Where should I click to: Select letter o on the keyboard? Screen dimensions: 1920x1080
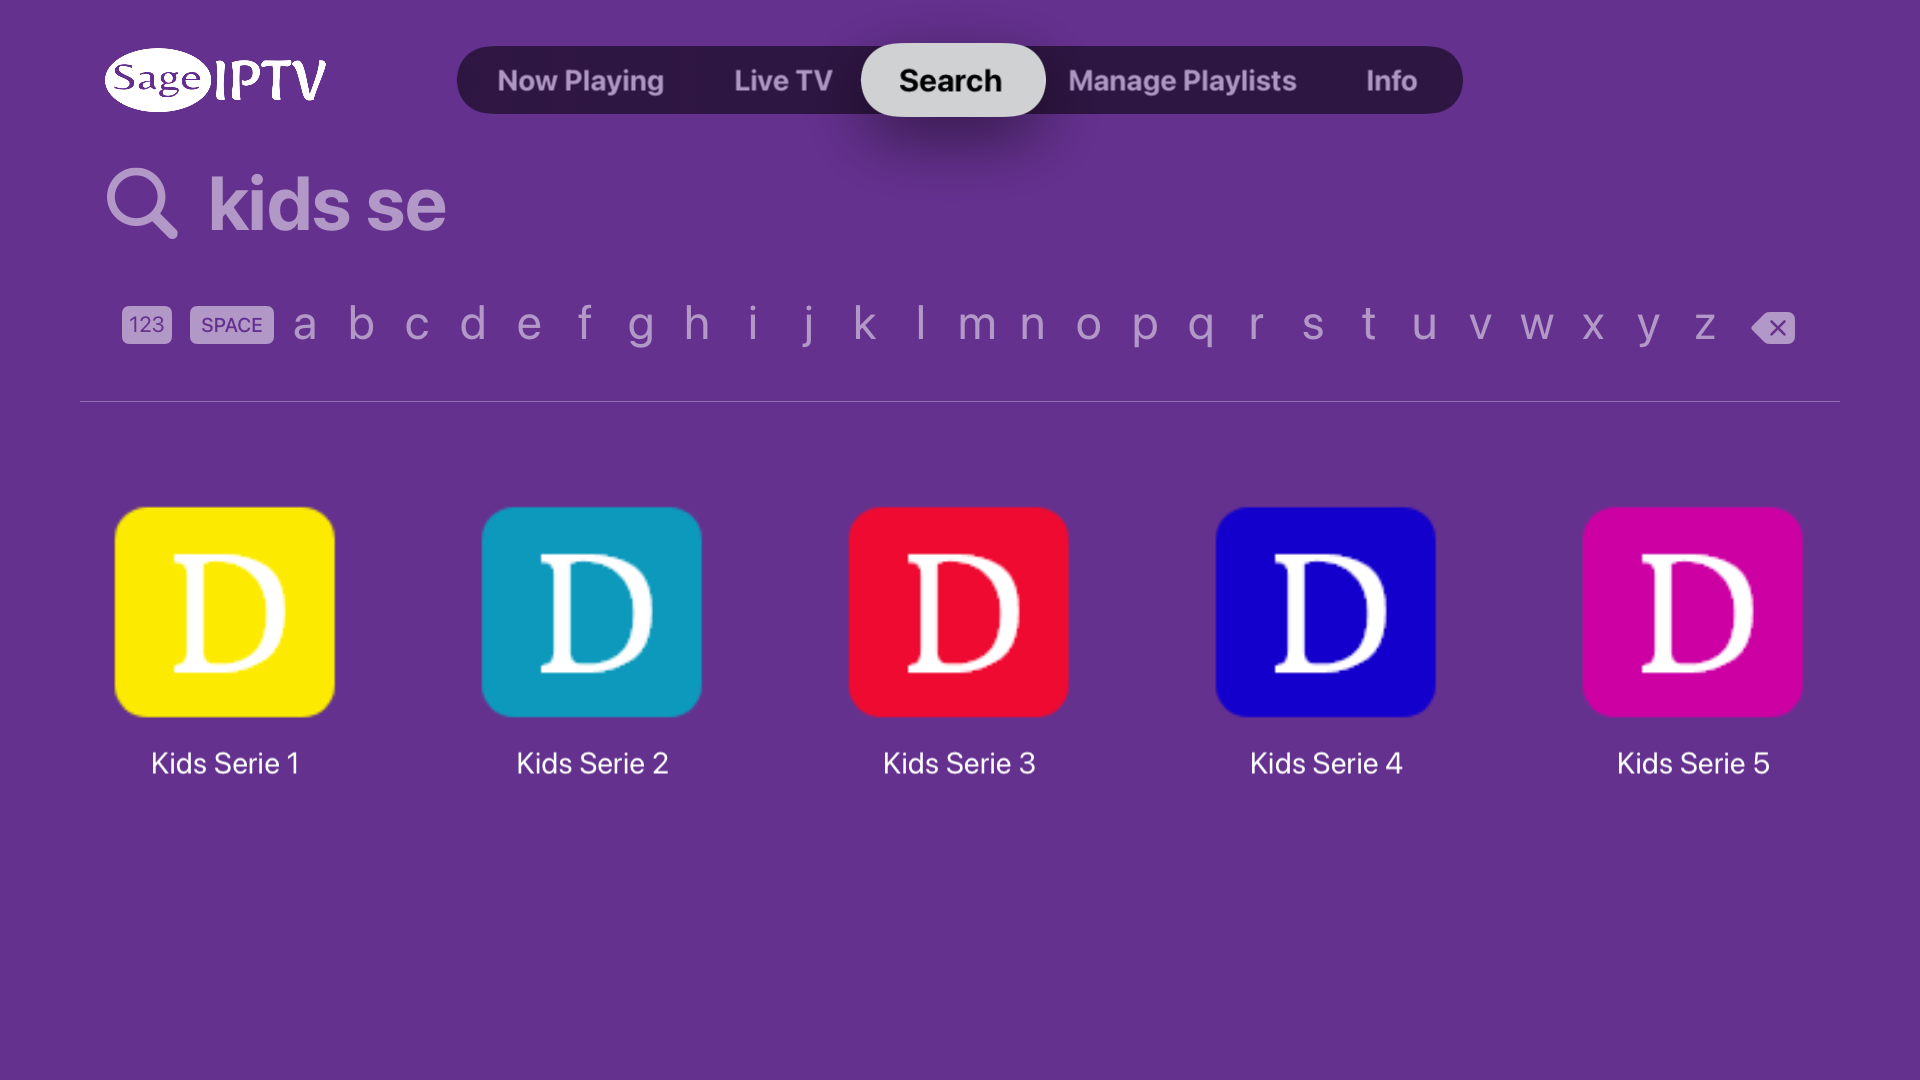click(1089, 325)
